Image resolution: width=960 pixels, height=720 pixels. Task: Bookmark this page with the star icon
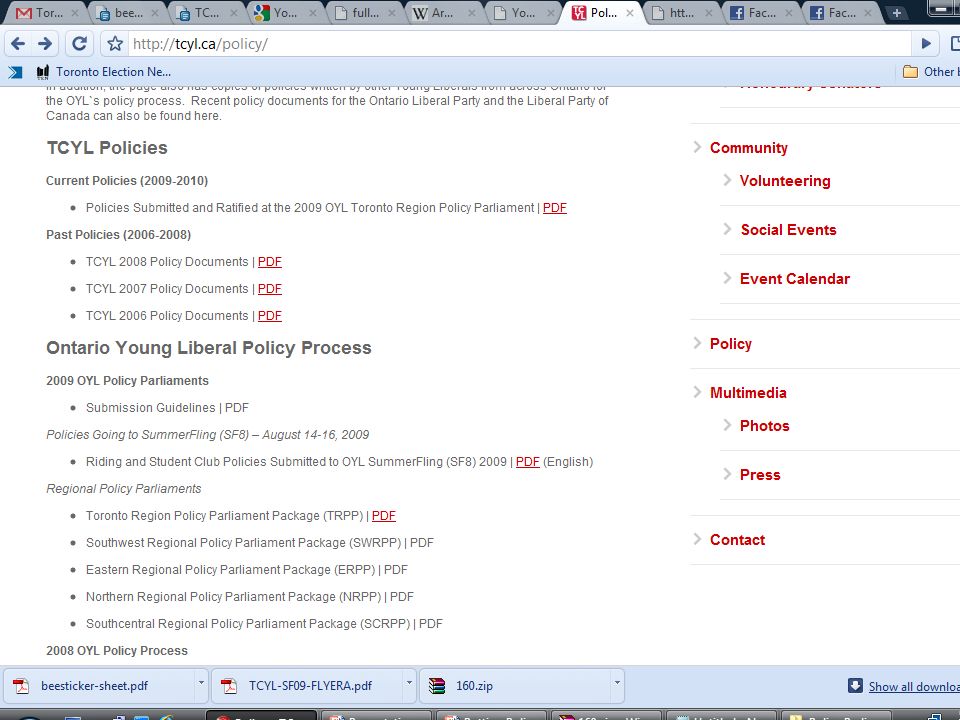(x=114, y=43)
